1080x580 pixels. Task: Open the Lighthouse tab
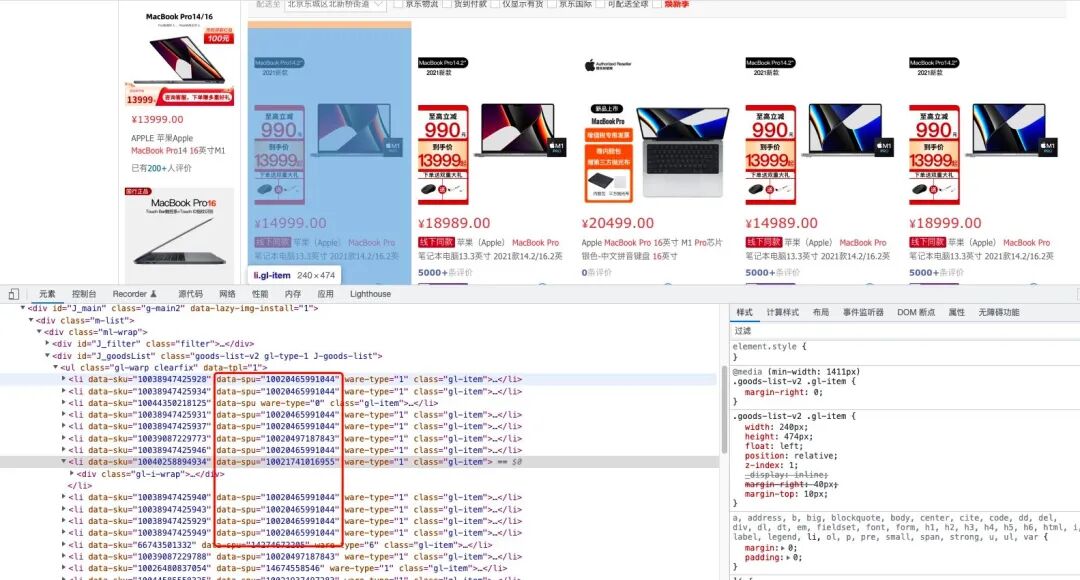pos(370,294)
